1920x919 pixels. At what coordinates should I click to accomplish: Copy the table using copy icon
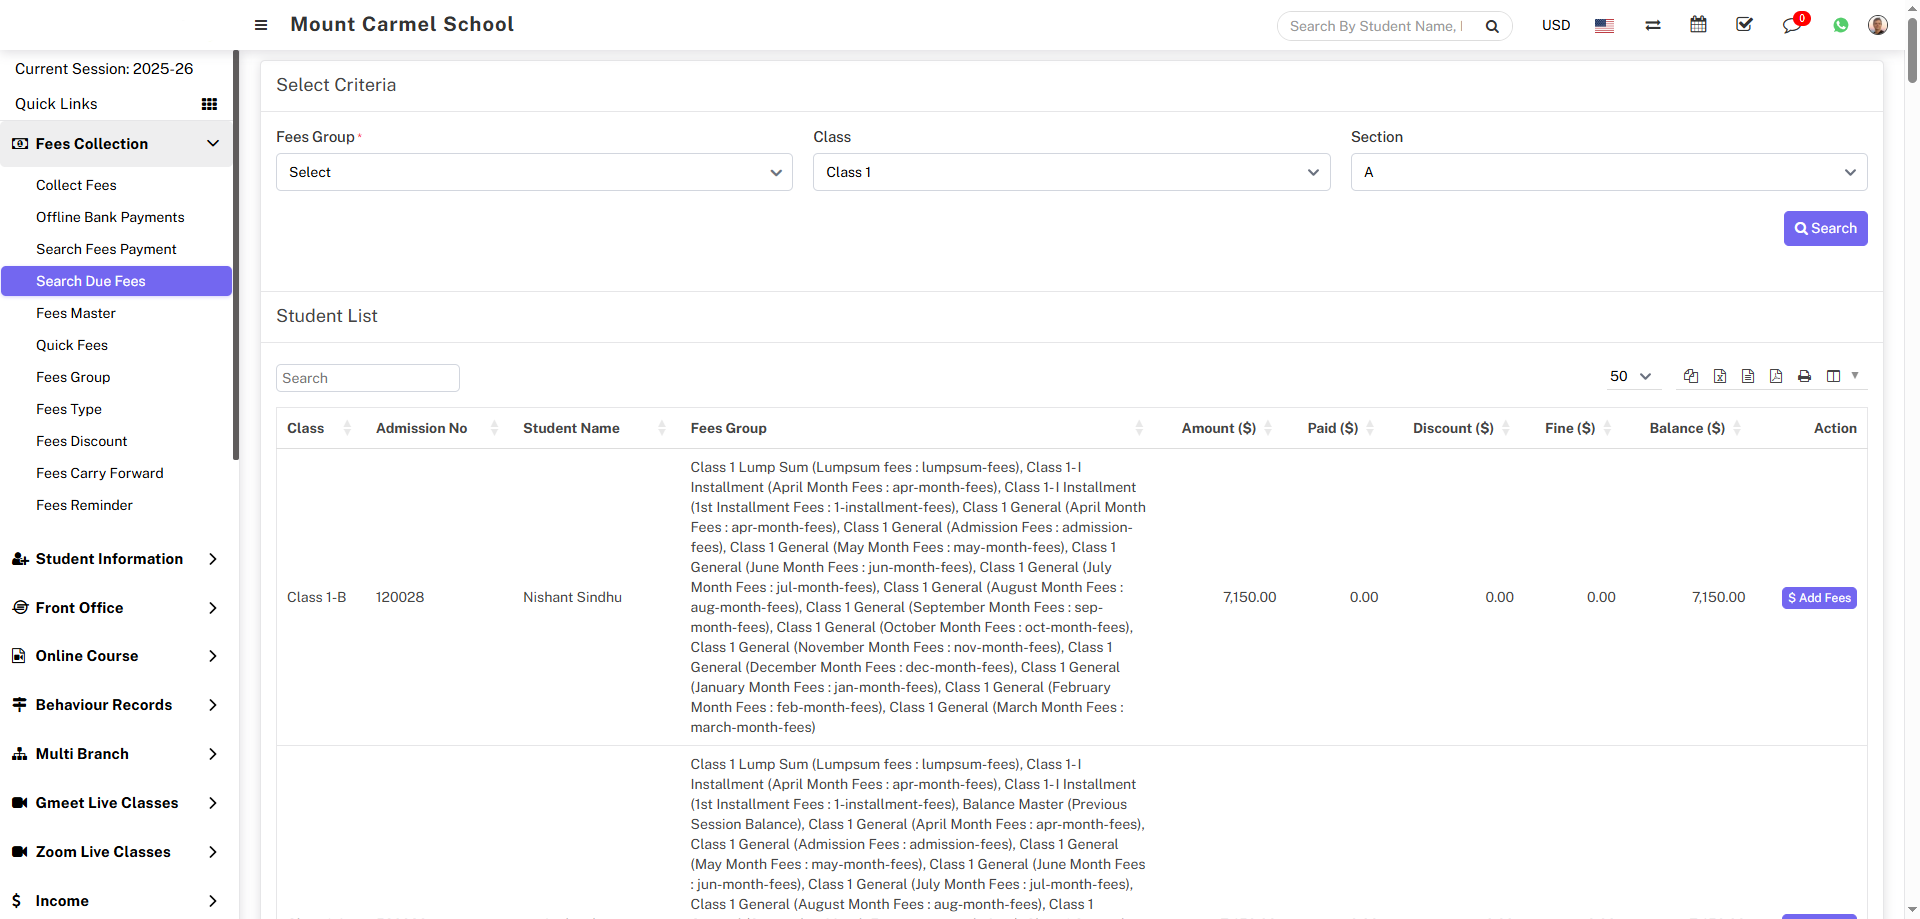[1690, 376]
